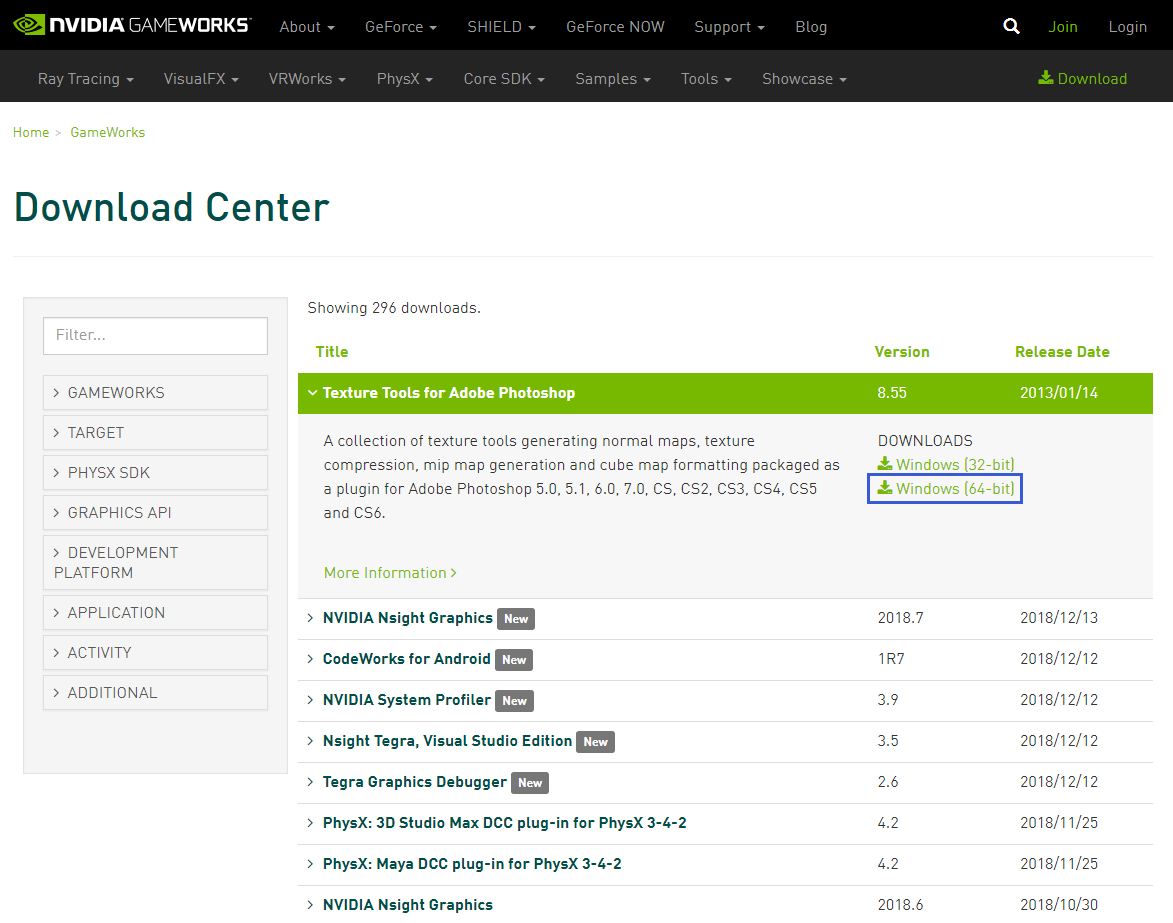Sort downloads by Release Date column
This screenshot has height=923, width=1173.
pyautogui.click(x=1062, y=352)
